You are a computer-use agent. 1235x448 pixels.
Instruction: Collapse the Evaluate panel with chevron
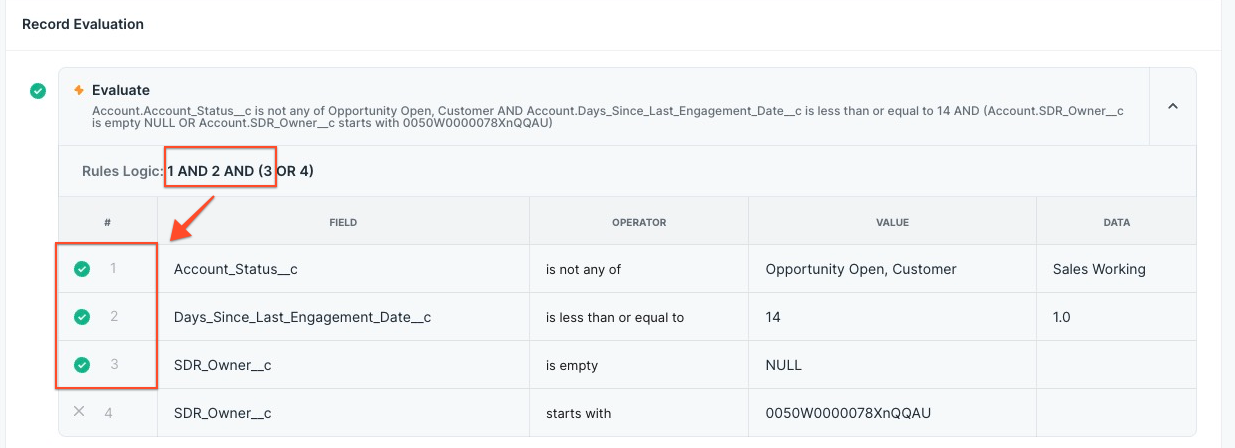[1173, 105]
